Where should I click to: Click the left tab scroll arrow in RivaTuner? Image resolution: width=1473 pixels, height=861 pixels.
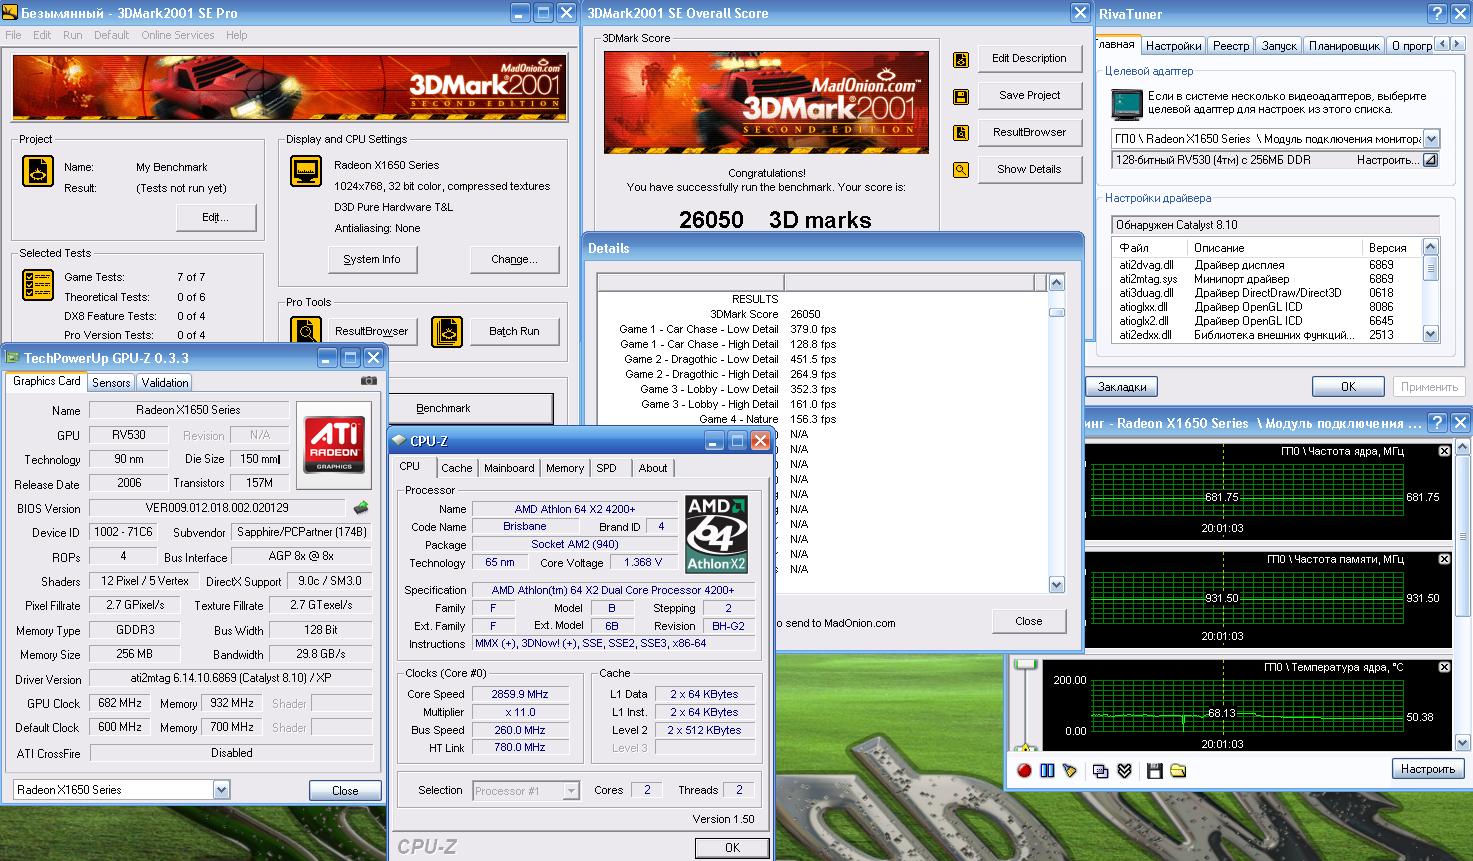point(1443,44)
